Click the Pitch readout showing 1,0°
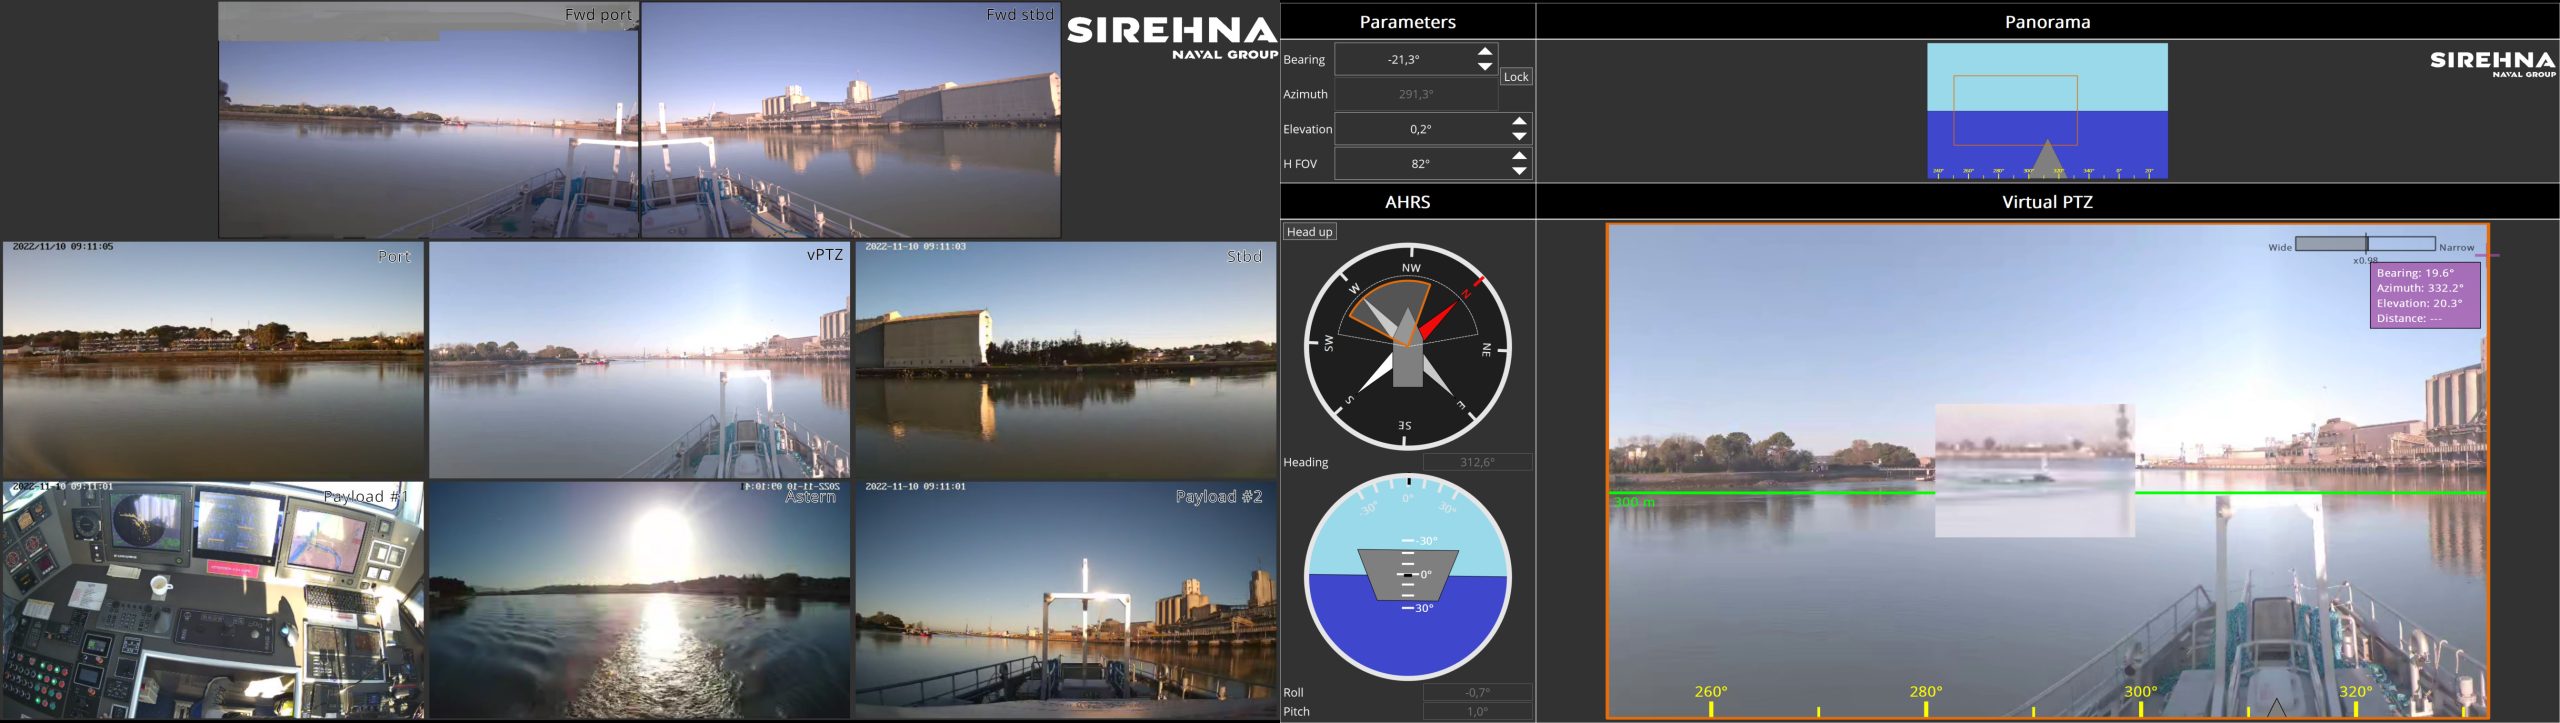2560x723 pixels. (x=1477, y=712)
